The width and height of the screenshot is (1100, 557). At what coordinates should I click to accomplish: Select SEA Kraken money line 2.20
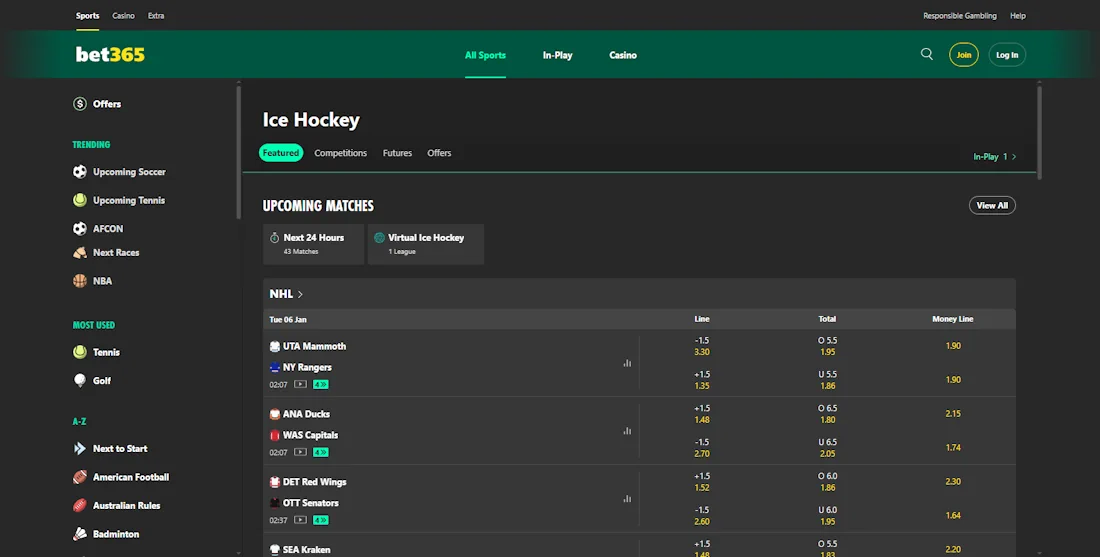point(953,549)
